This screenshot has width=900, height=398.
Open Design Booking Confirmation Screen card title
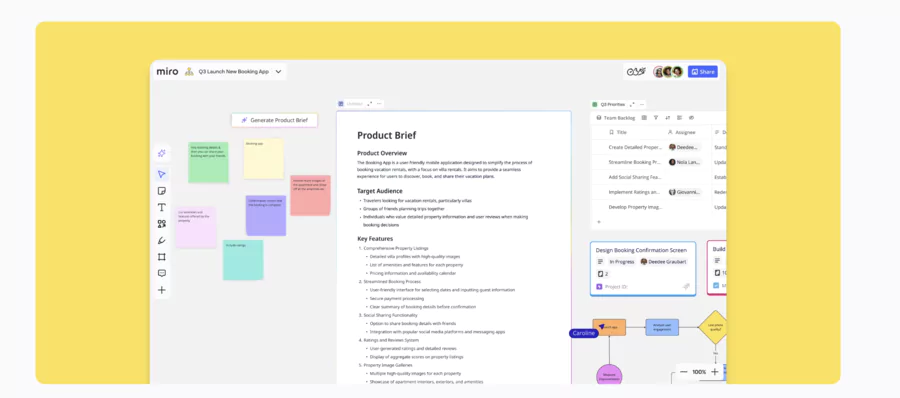(x=641, y=250)
